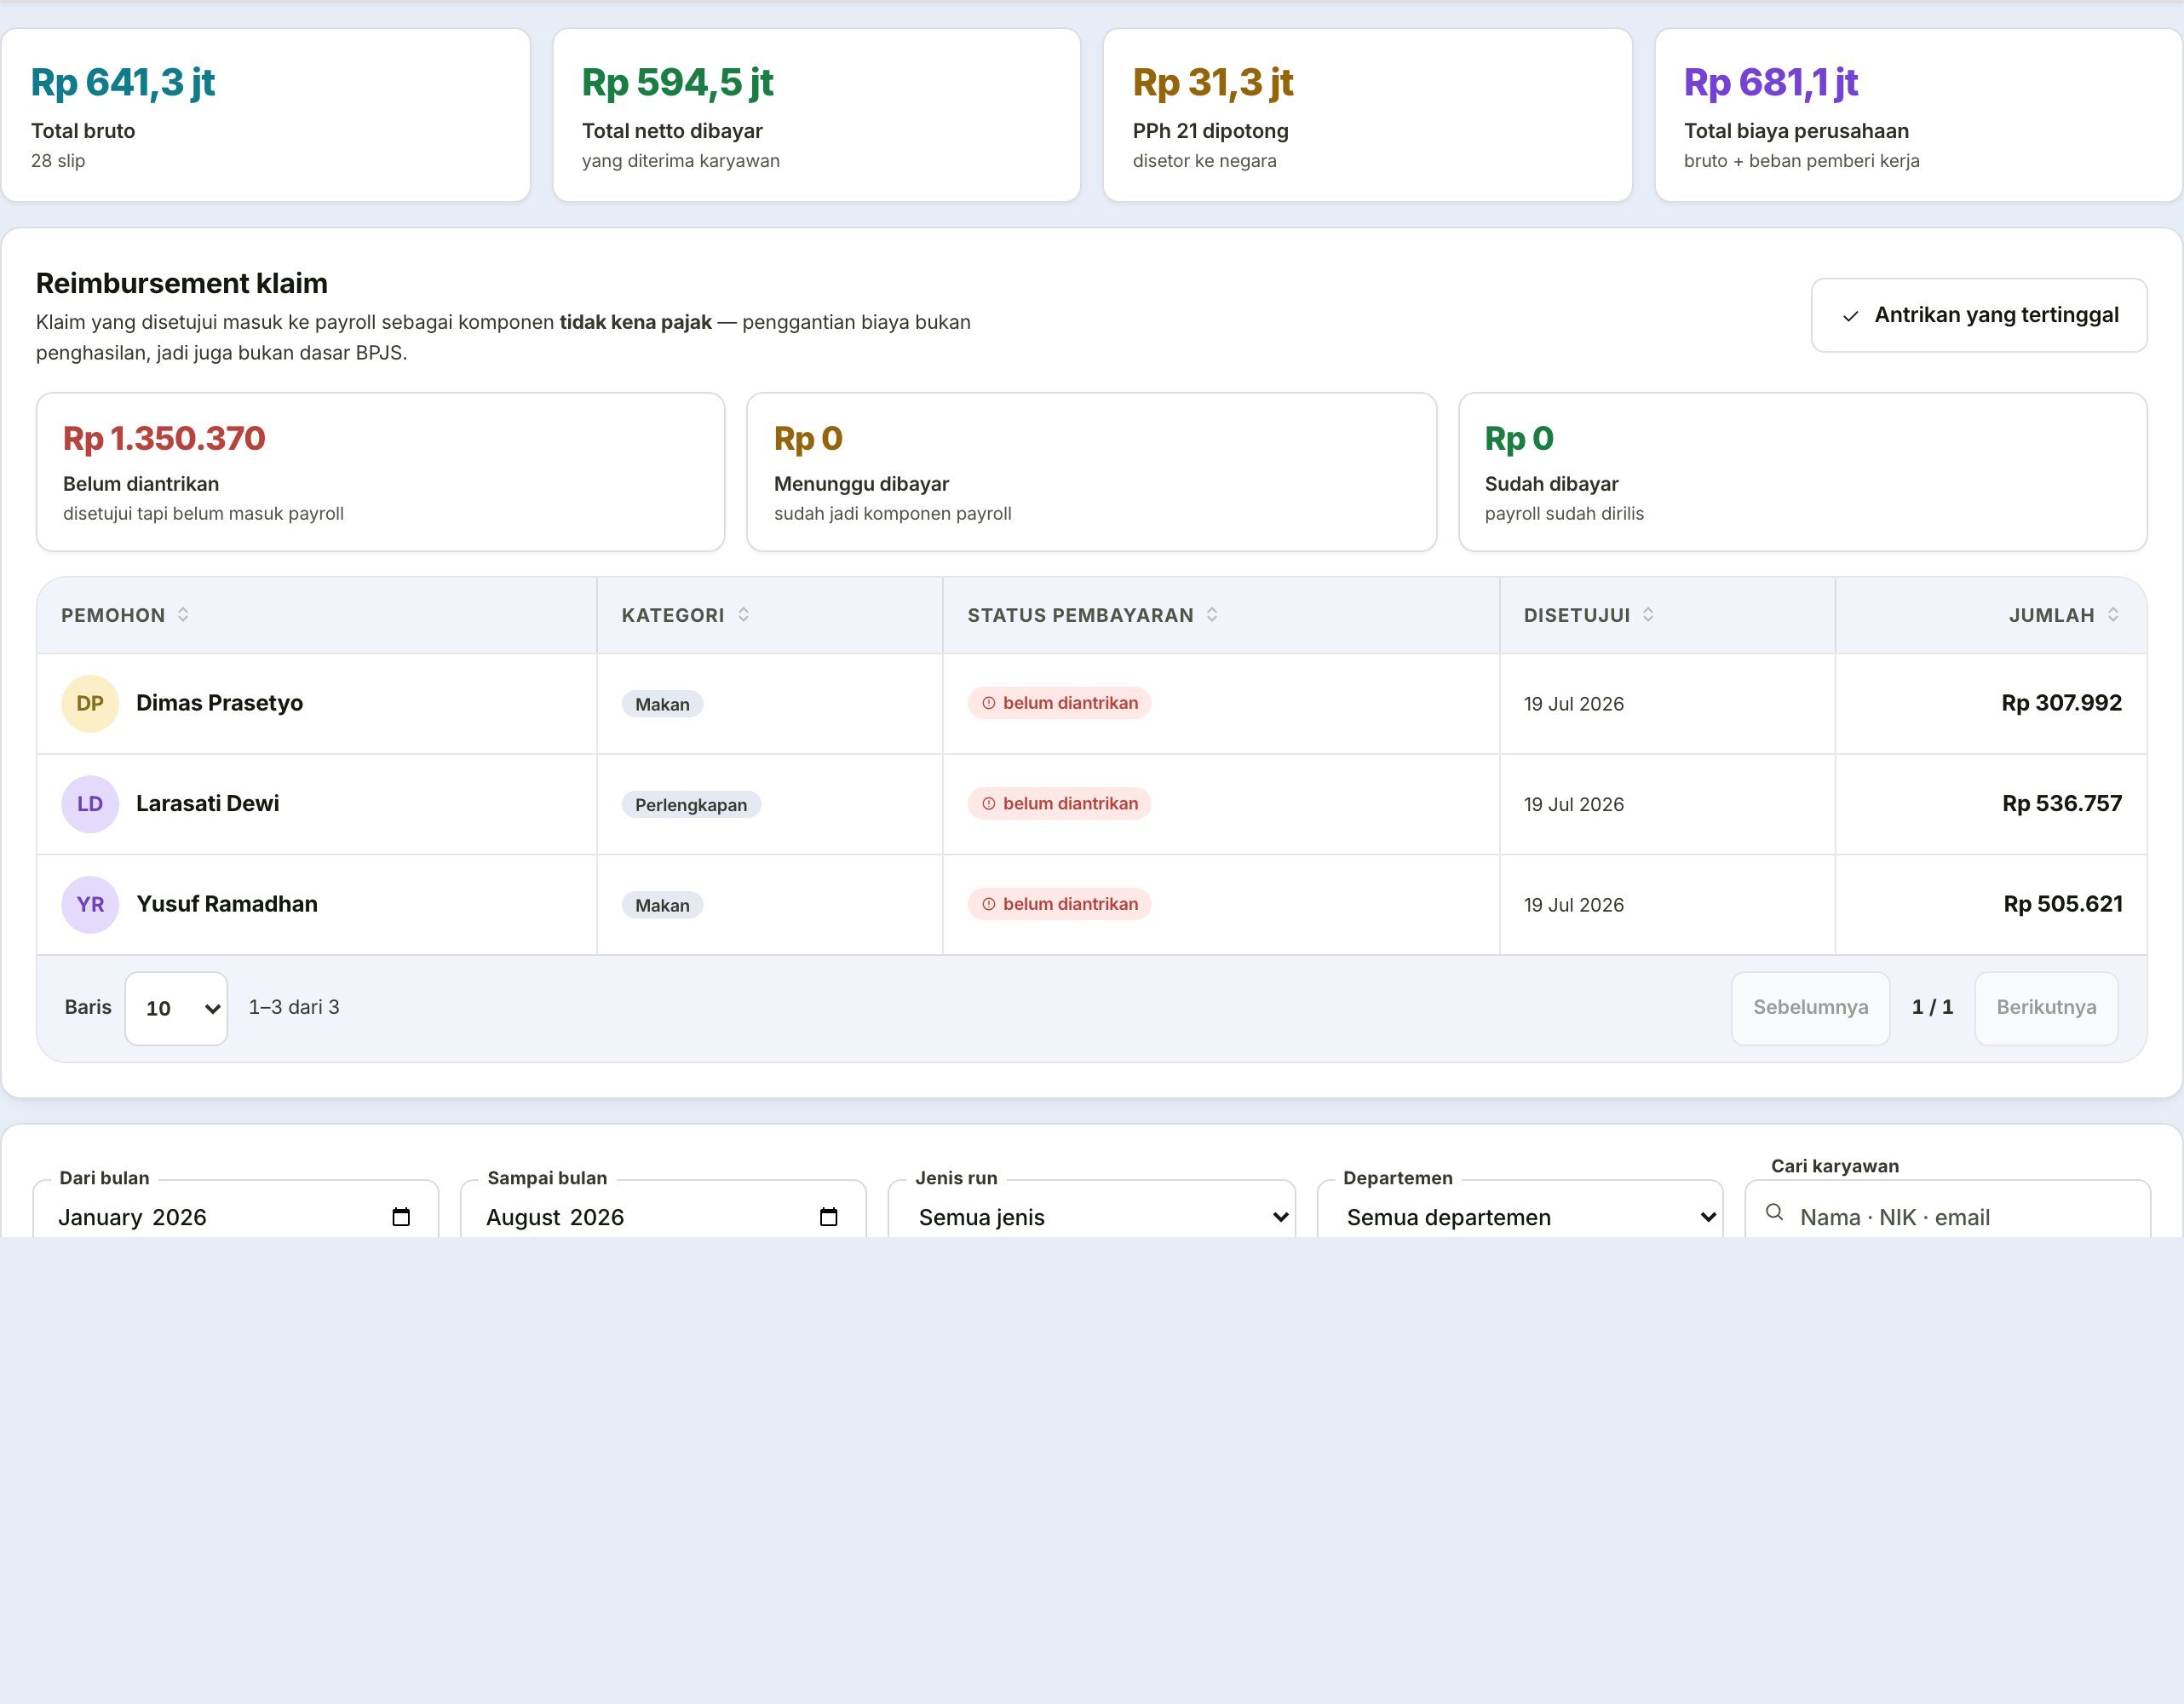Sort the Jumlah column via arrows
Image resolution: width=2184 pixels, height=1704 pixels.
click(2113, 615)
